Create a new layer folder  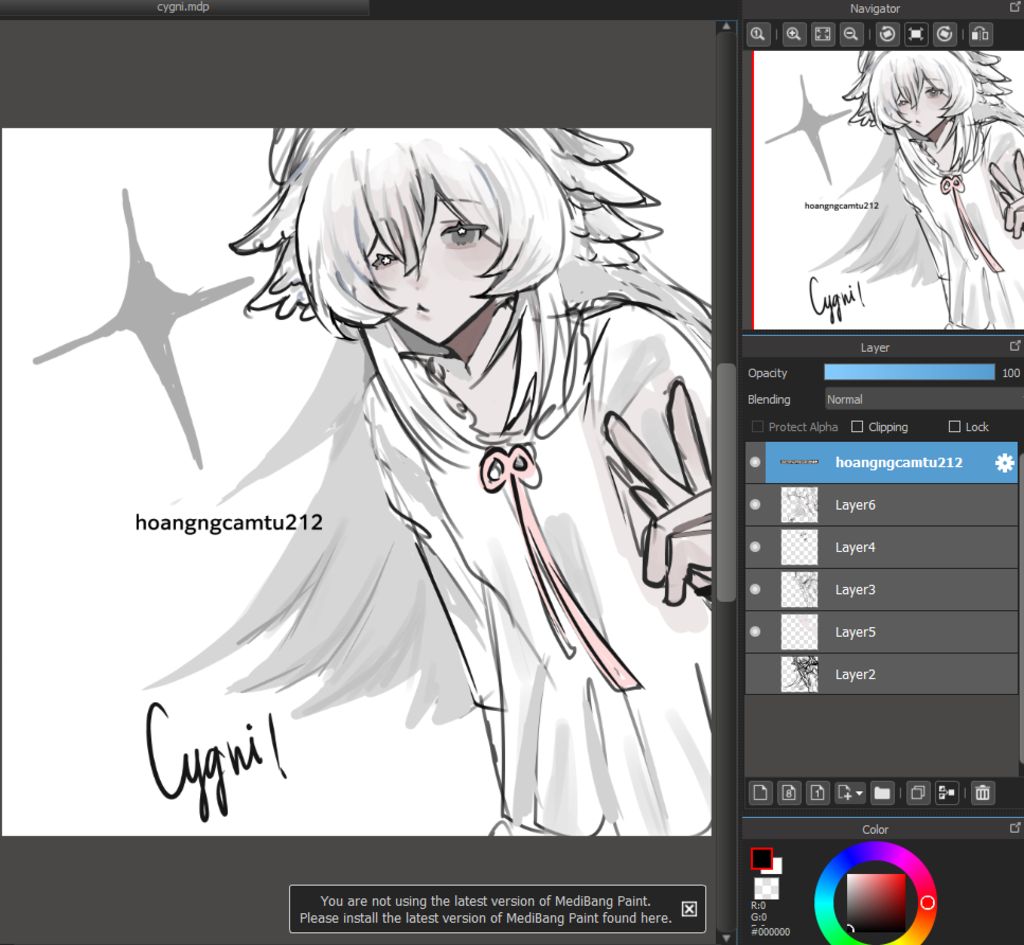click(x=882, y=793)
